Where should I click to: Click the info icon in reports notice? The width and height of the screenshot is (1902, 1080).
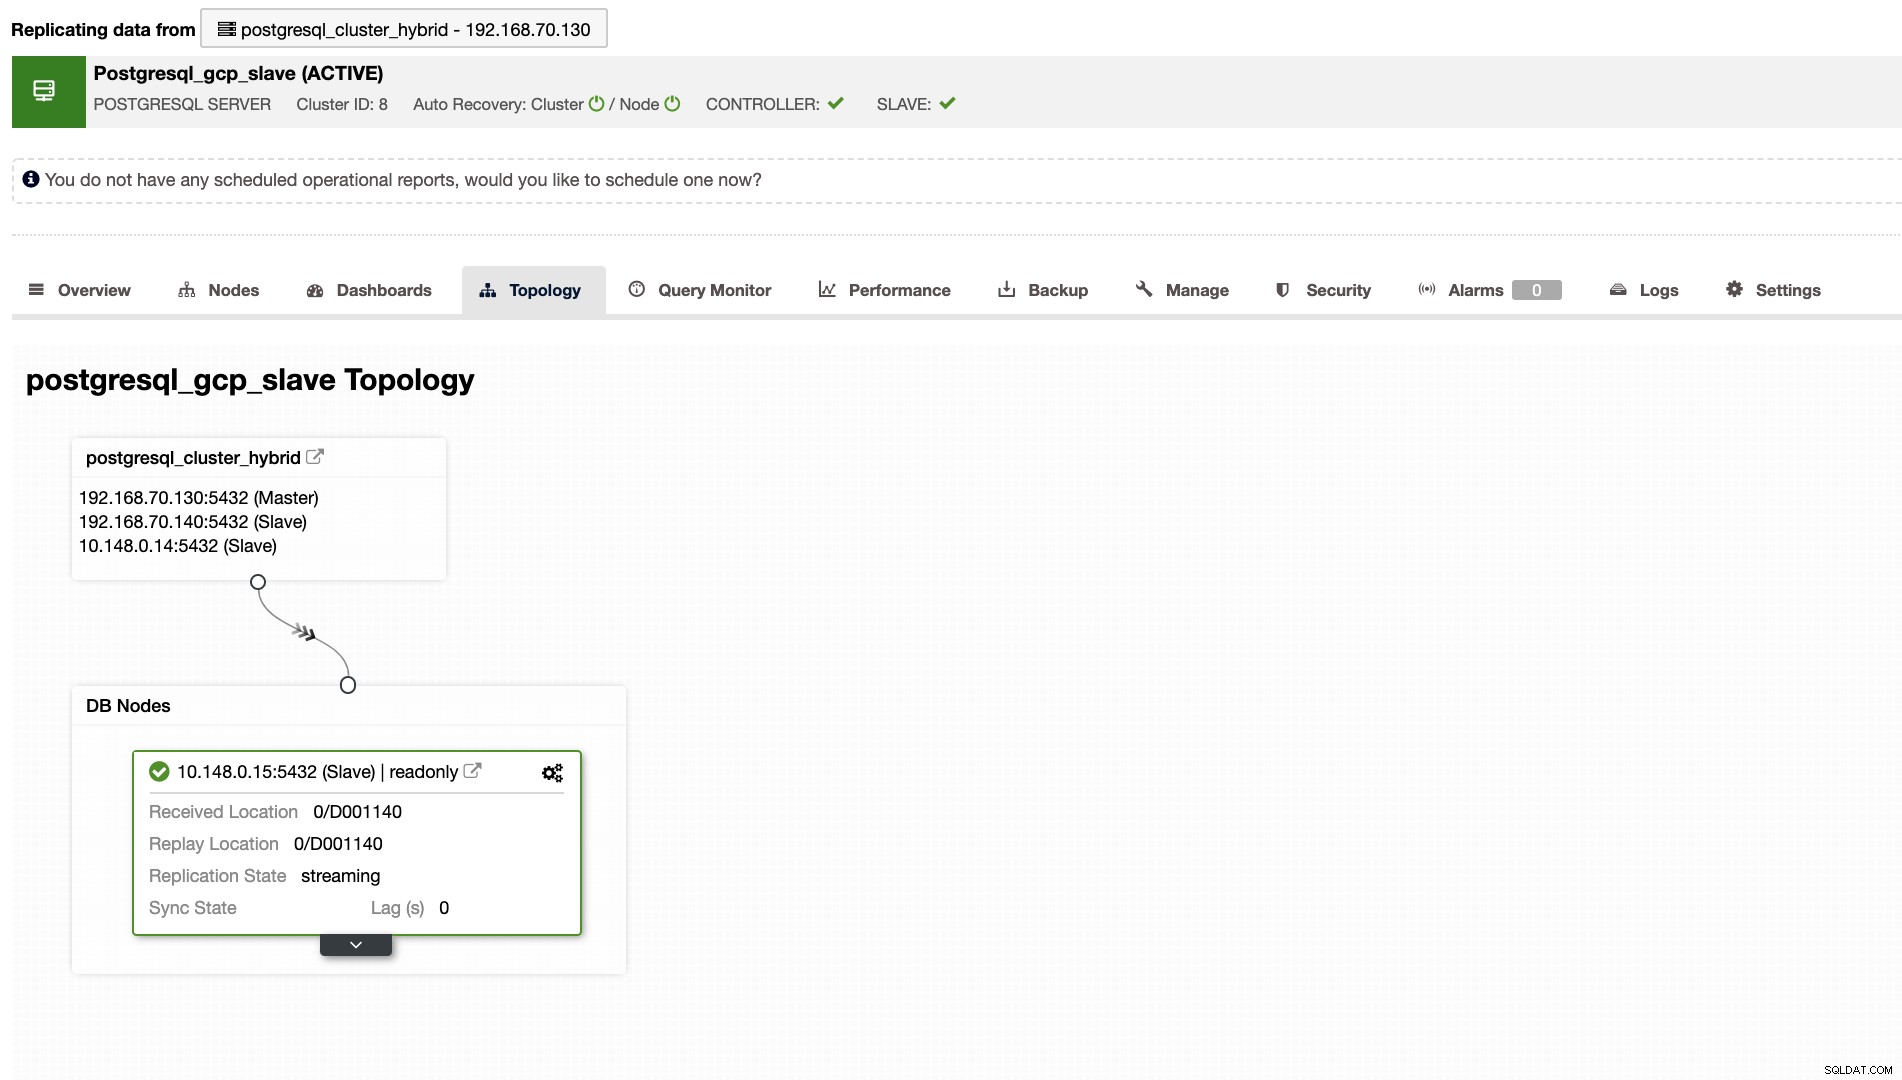pyautogui.click(x=31, y=179)
